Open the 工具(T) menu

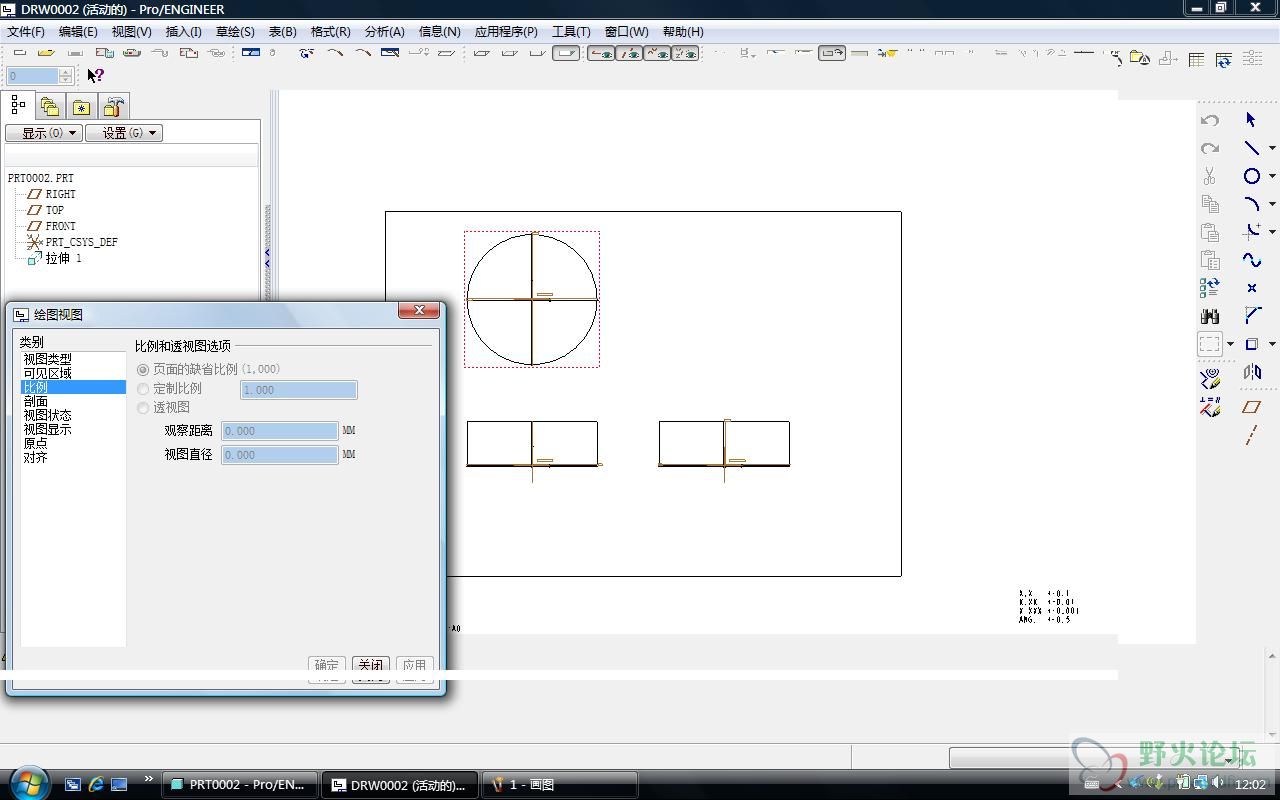[571, 31]
